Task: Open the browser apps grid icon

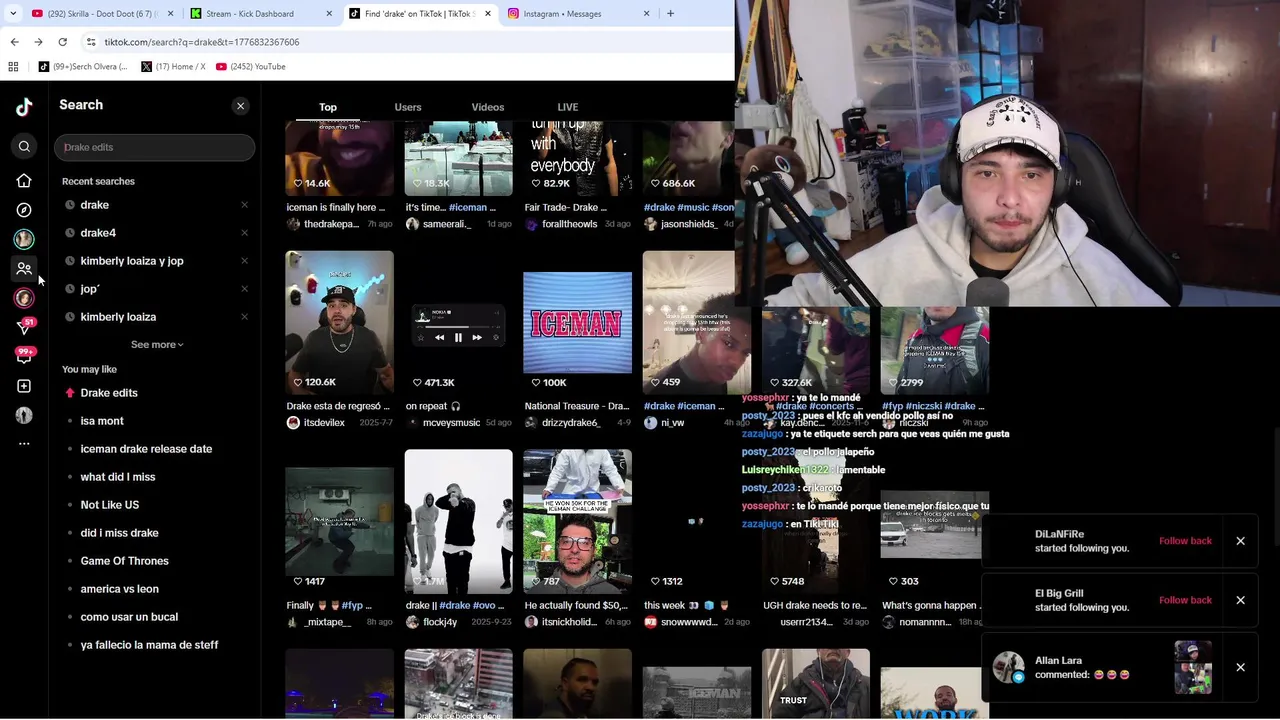Action: [x=13, y=67]
